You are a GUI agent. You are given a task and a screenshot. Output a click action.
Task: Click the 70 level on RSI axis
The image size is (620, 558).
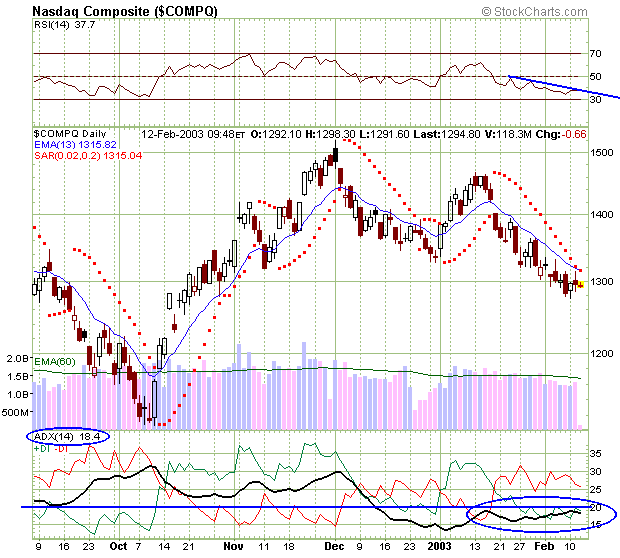(595, 53)
